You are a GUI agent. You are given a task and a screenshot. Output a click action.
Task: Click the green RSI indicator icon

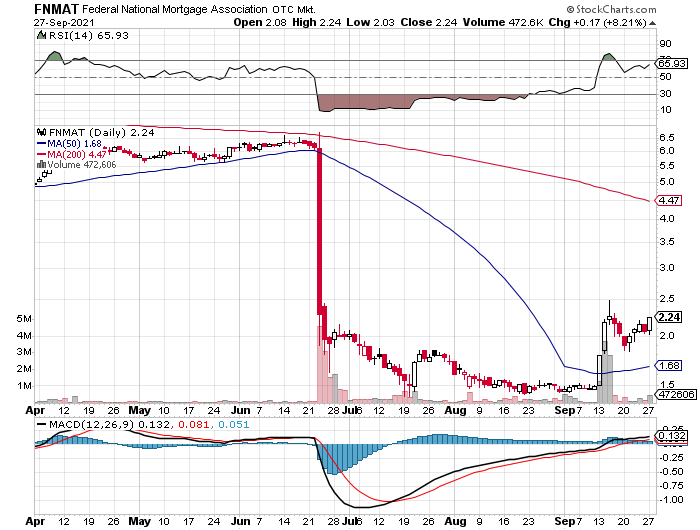41,35
